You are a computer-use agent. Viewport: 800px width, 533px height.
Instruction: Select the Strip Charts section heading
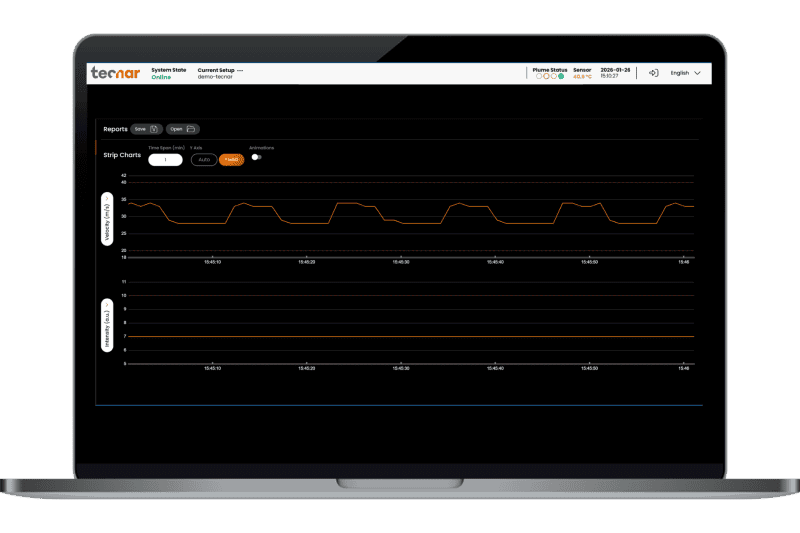click(121, 155)
